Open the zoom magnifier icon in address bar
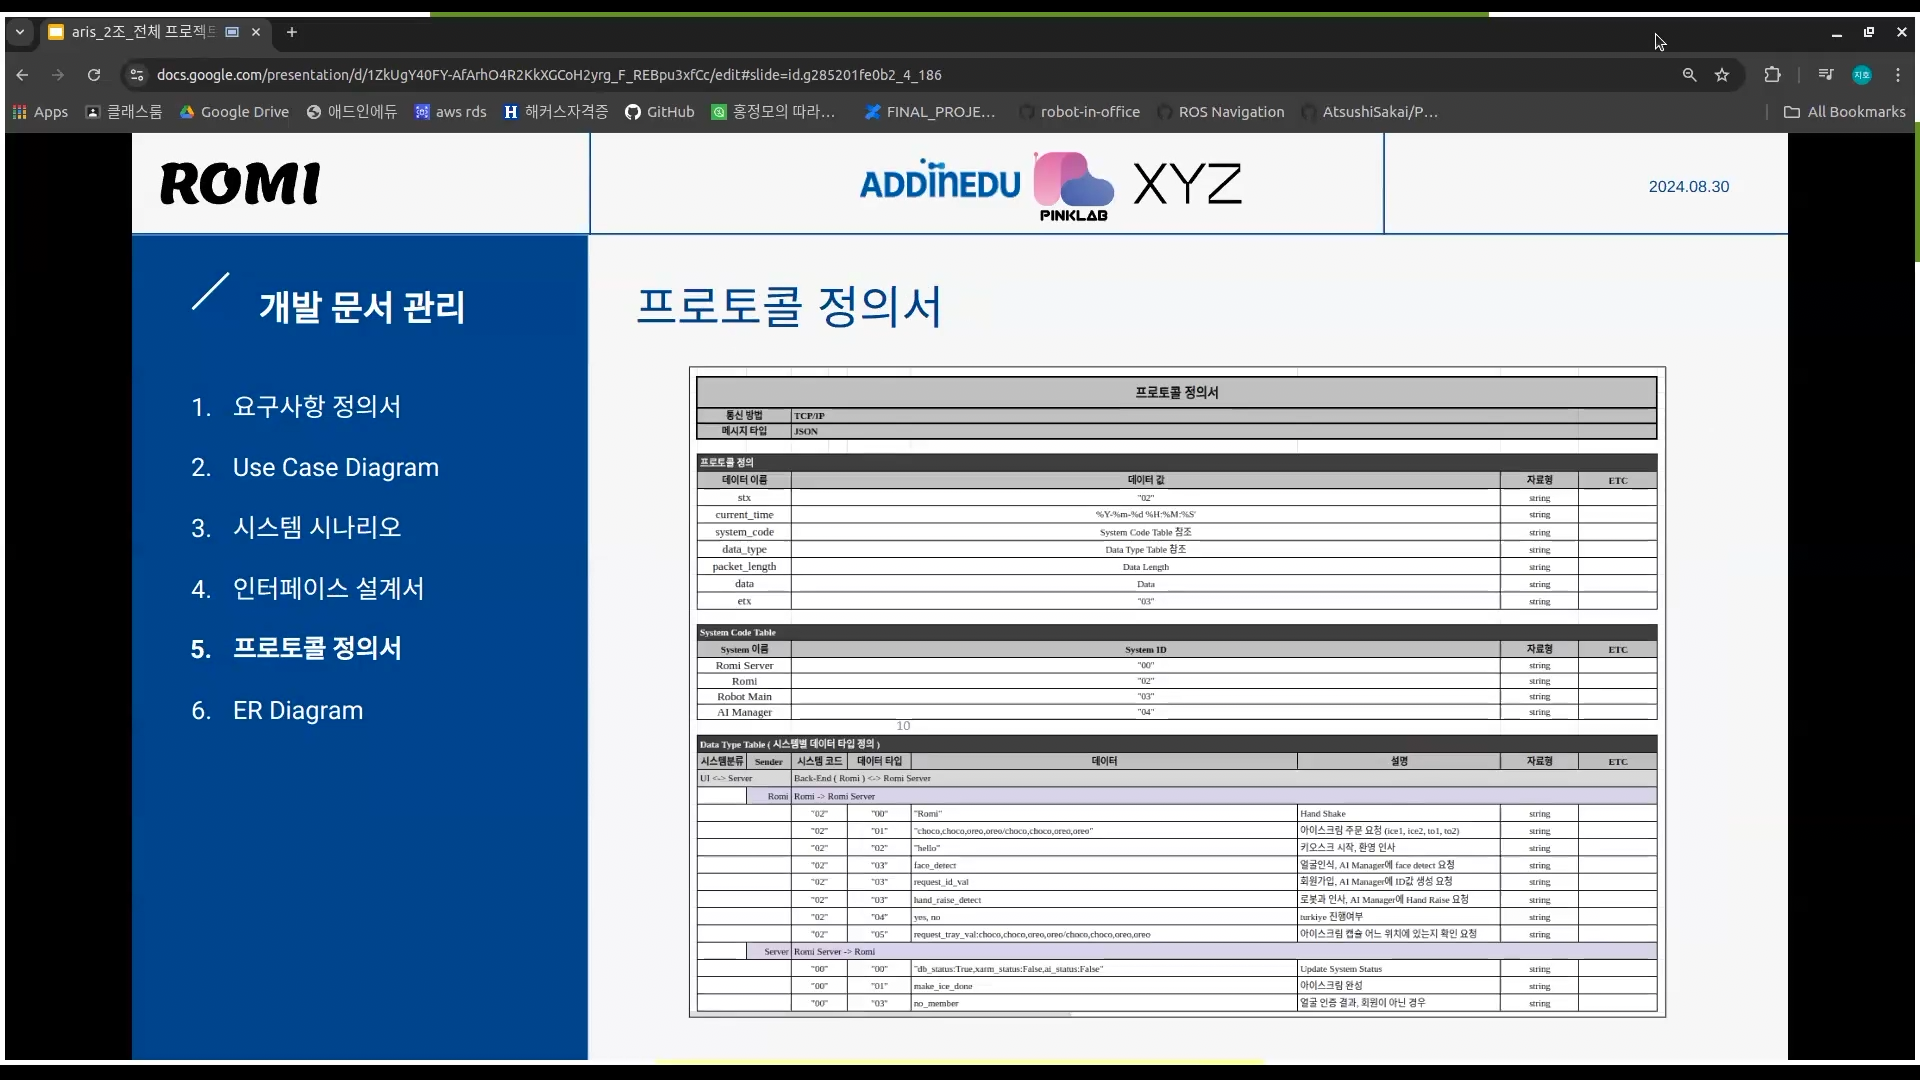The image size is (1920, 1080). point(1689,75)
